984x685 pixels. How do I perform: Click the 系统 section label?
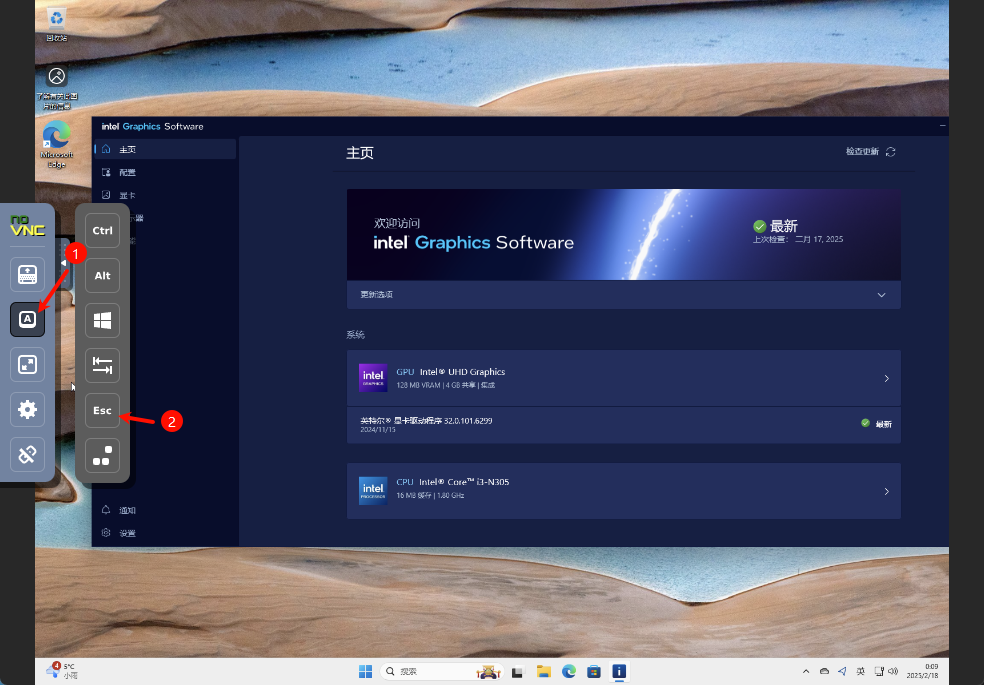coord(355,334)
